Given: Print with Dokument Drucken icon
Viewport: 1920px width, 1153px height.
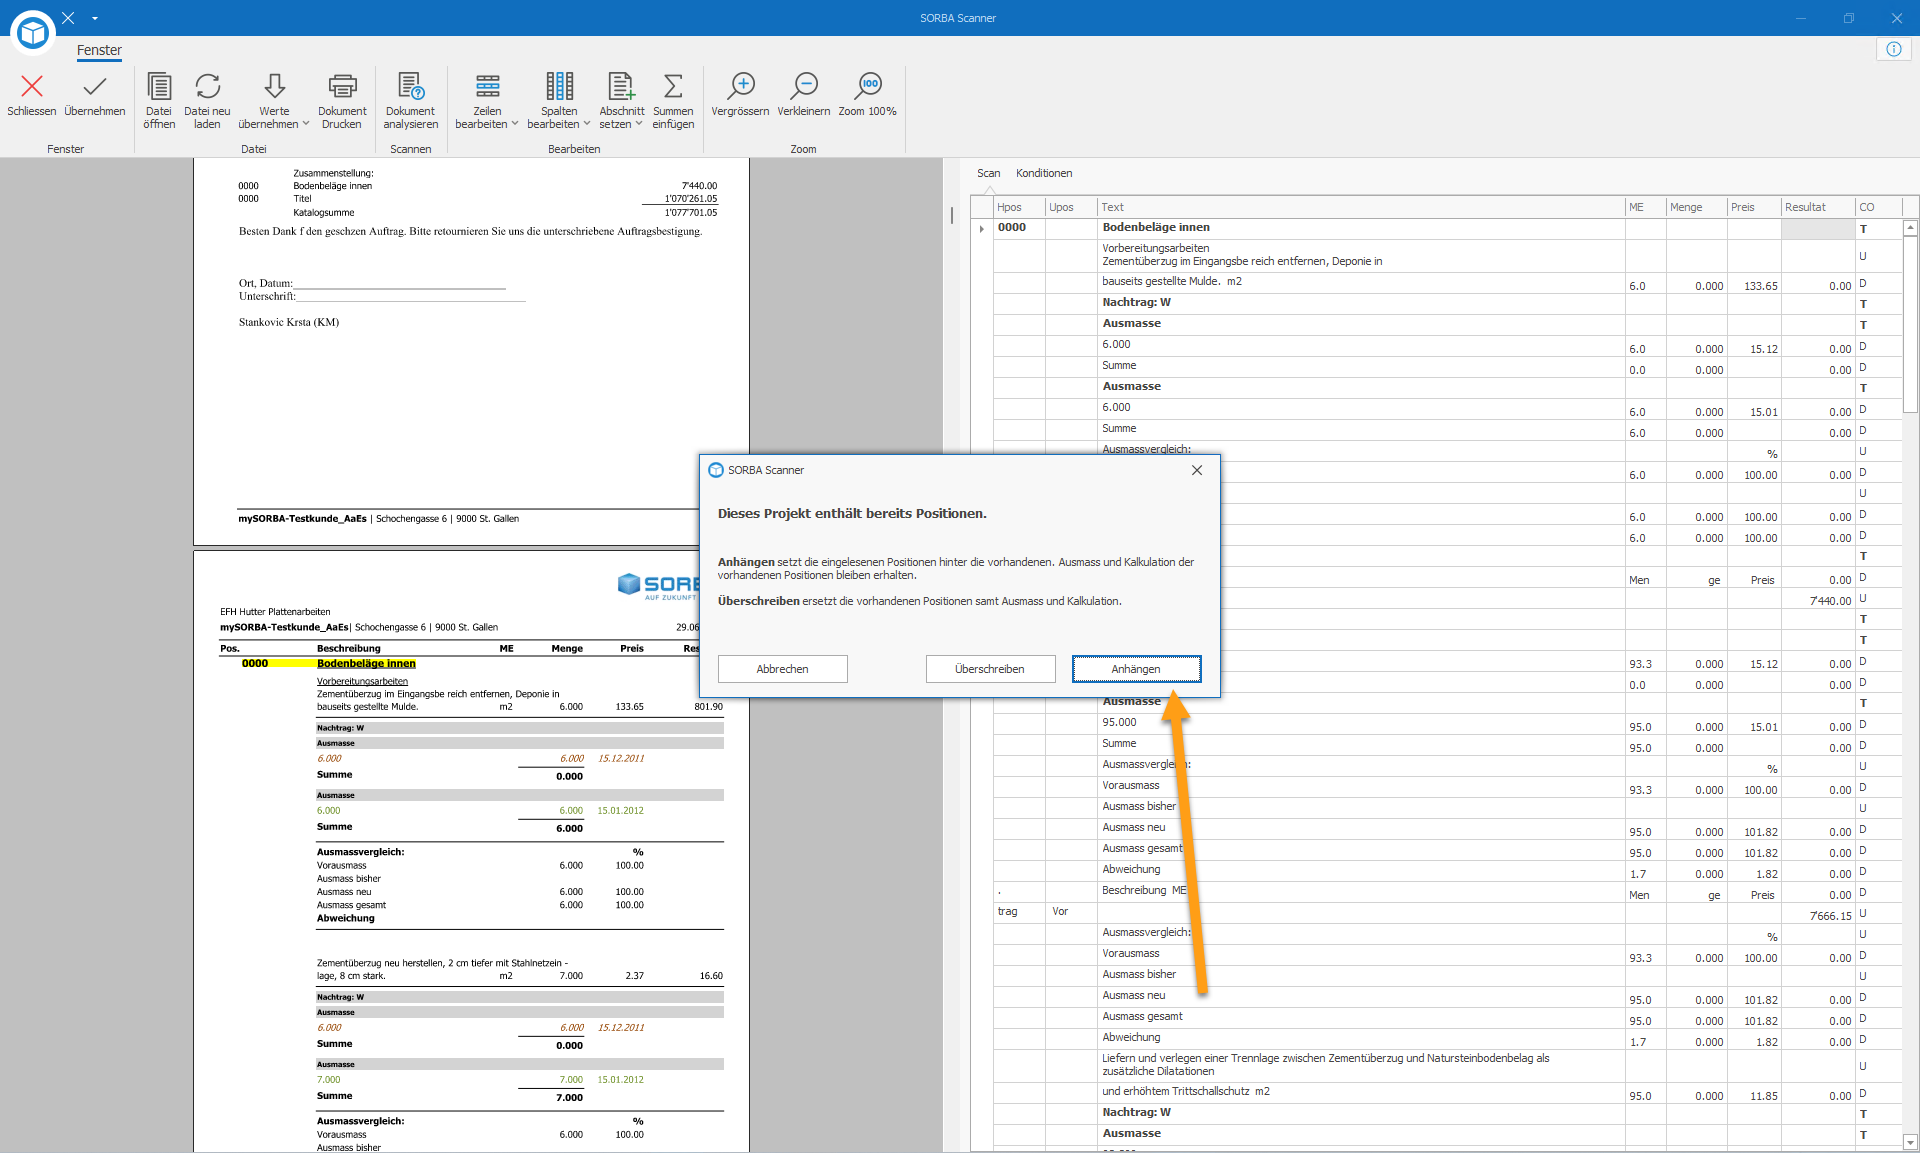Looking at the screenshot, I should pyautogui.click(x=342, y=100).
